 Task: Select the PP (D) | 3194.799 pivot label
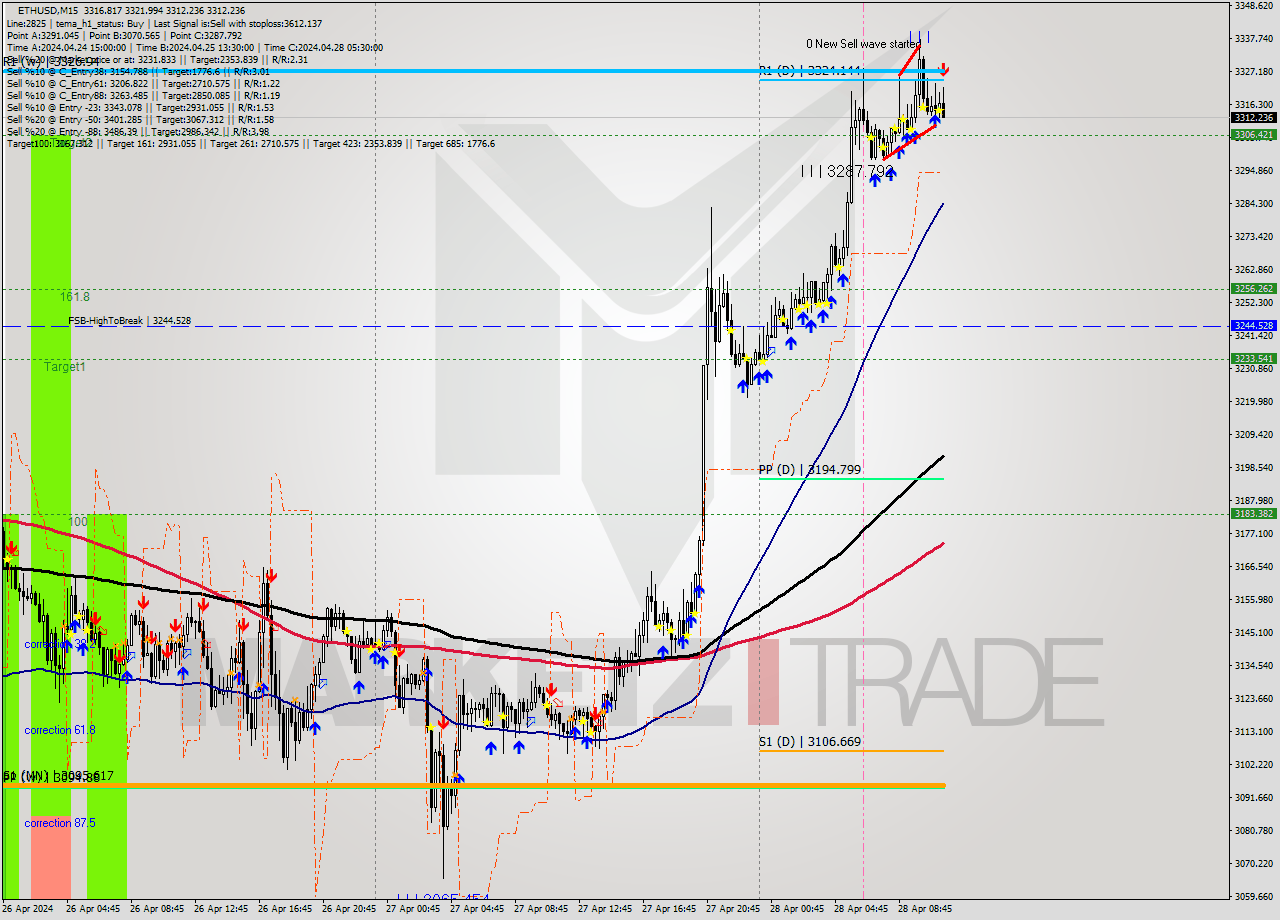click(x=809, y=469)
